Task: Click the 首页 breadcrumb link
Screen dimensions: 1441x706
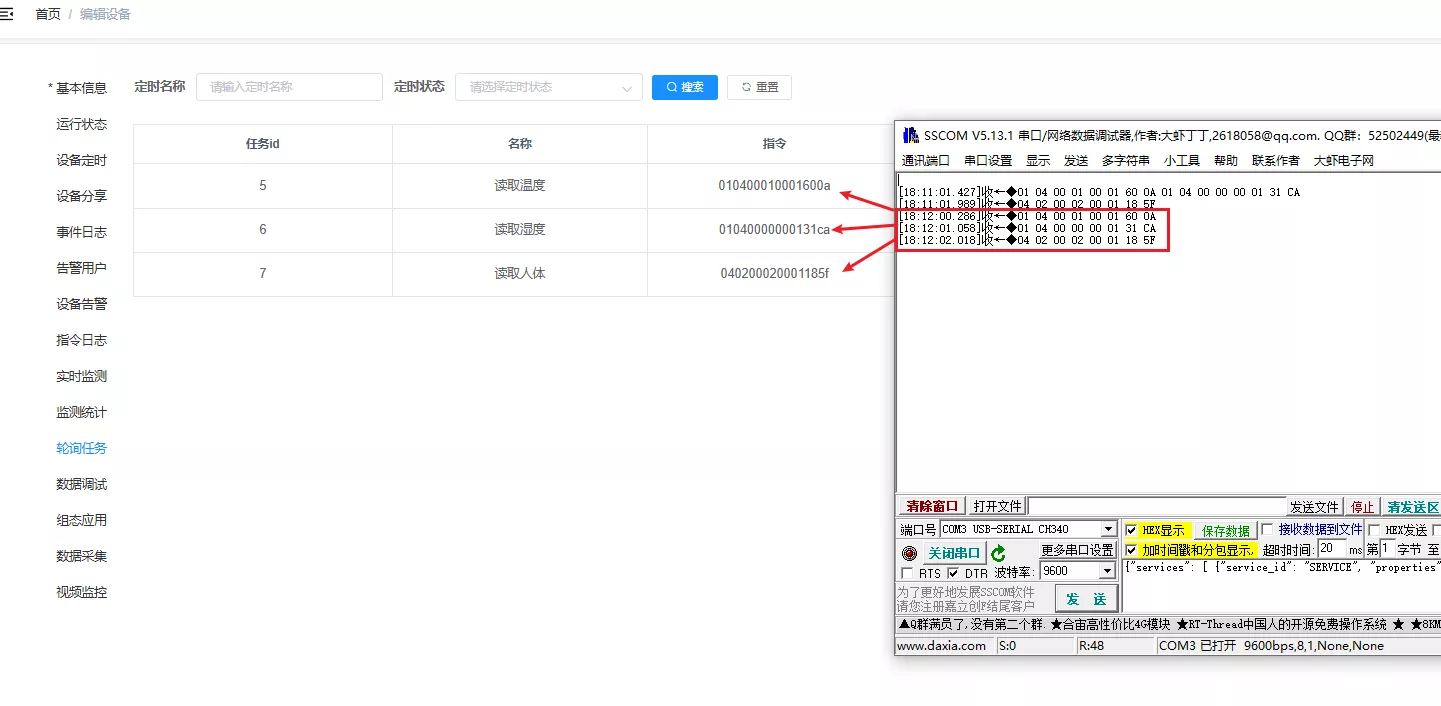Action: (48, 14)
